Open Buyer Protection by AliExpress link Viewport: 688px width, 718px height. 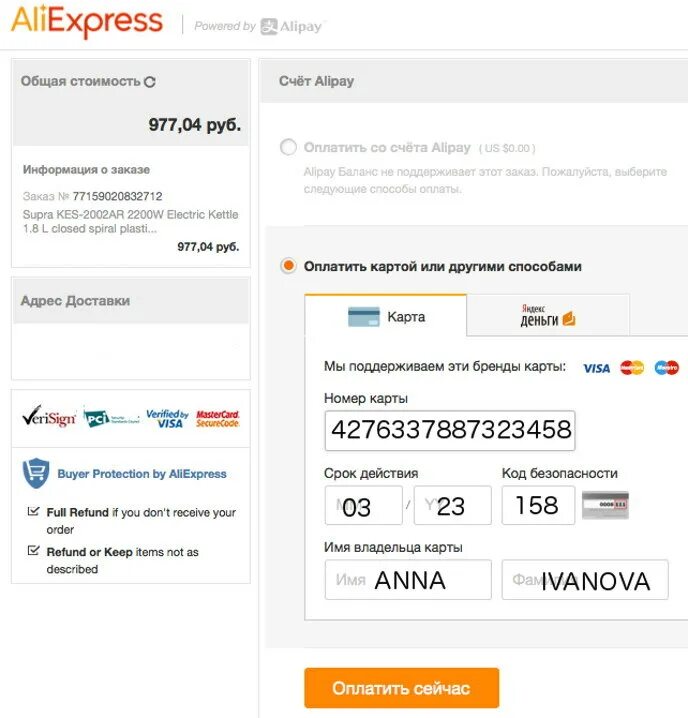click(x=142, y=474)
